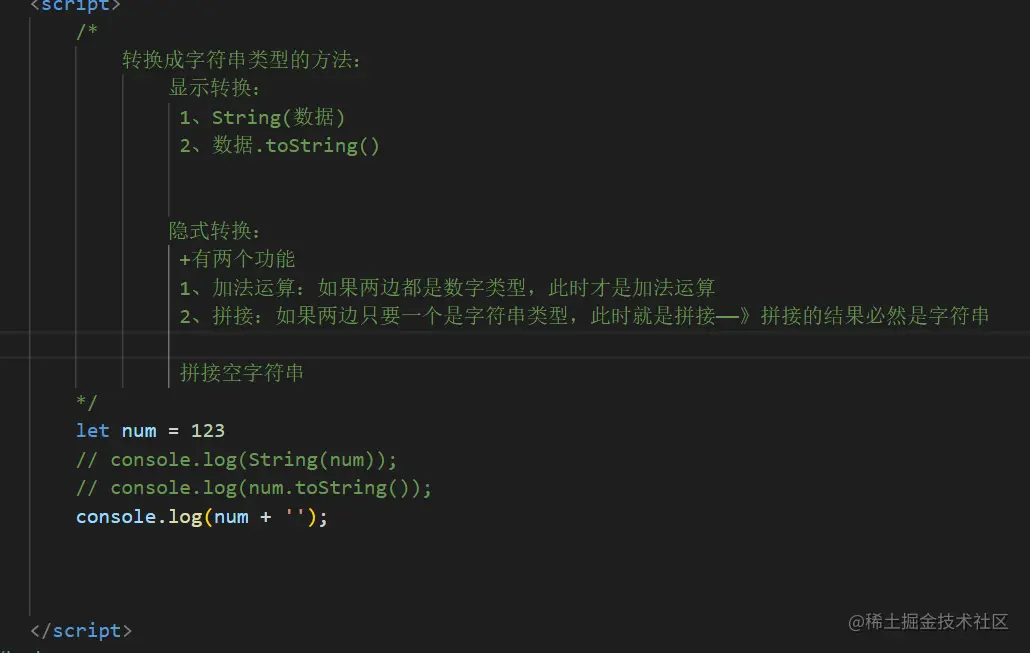1030x653 pixels.
Task: Click the String(数据) comment line
Action: tap(262, 117)
